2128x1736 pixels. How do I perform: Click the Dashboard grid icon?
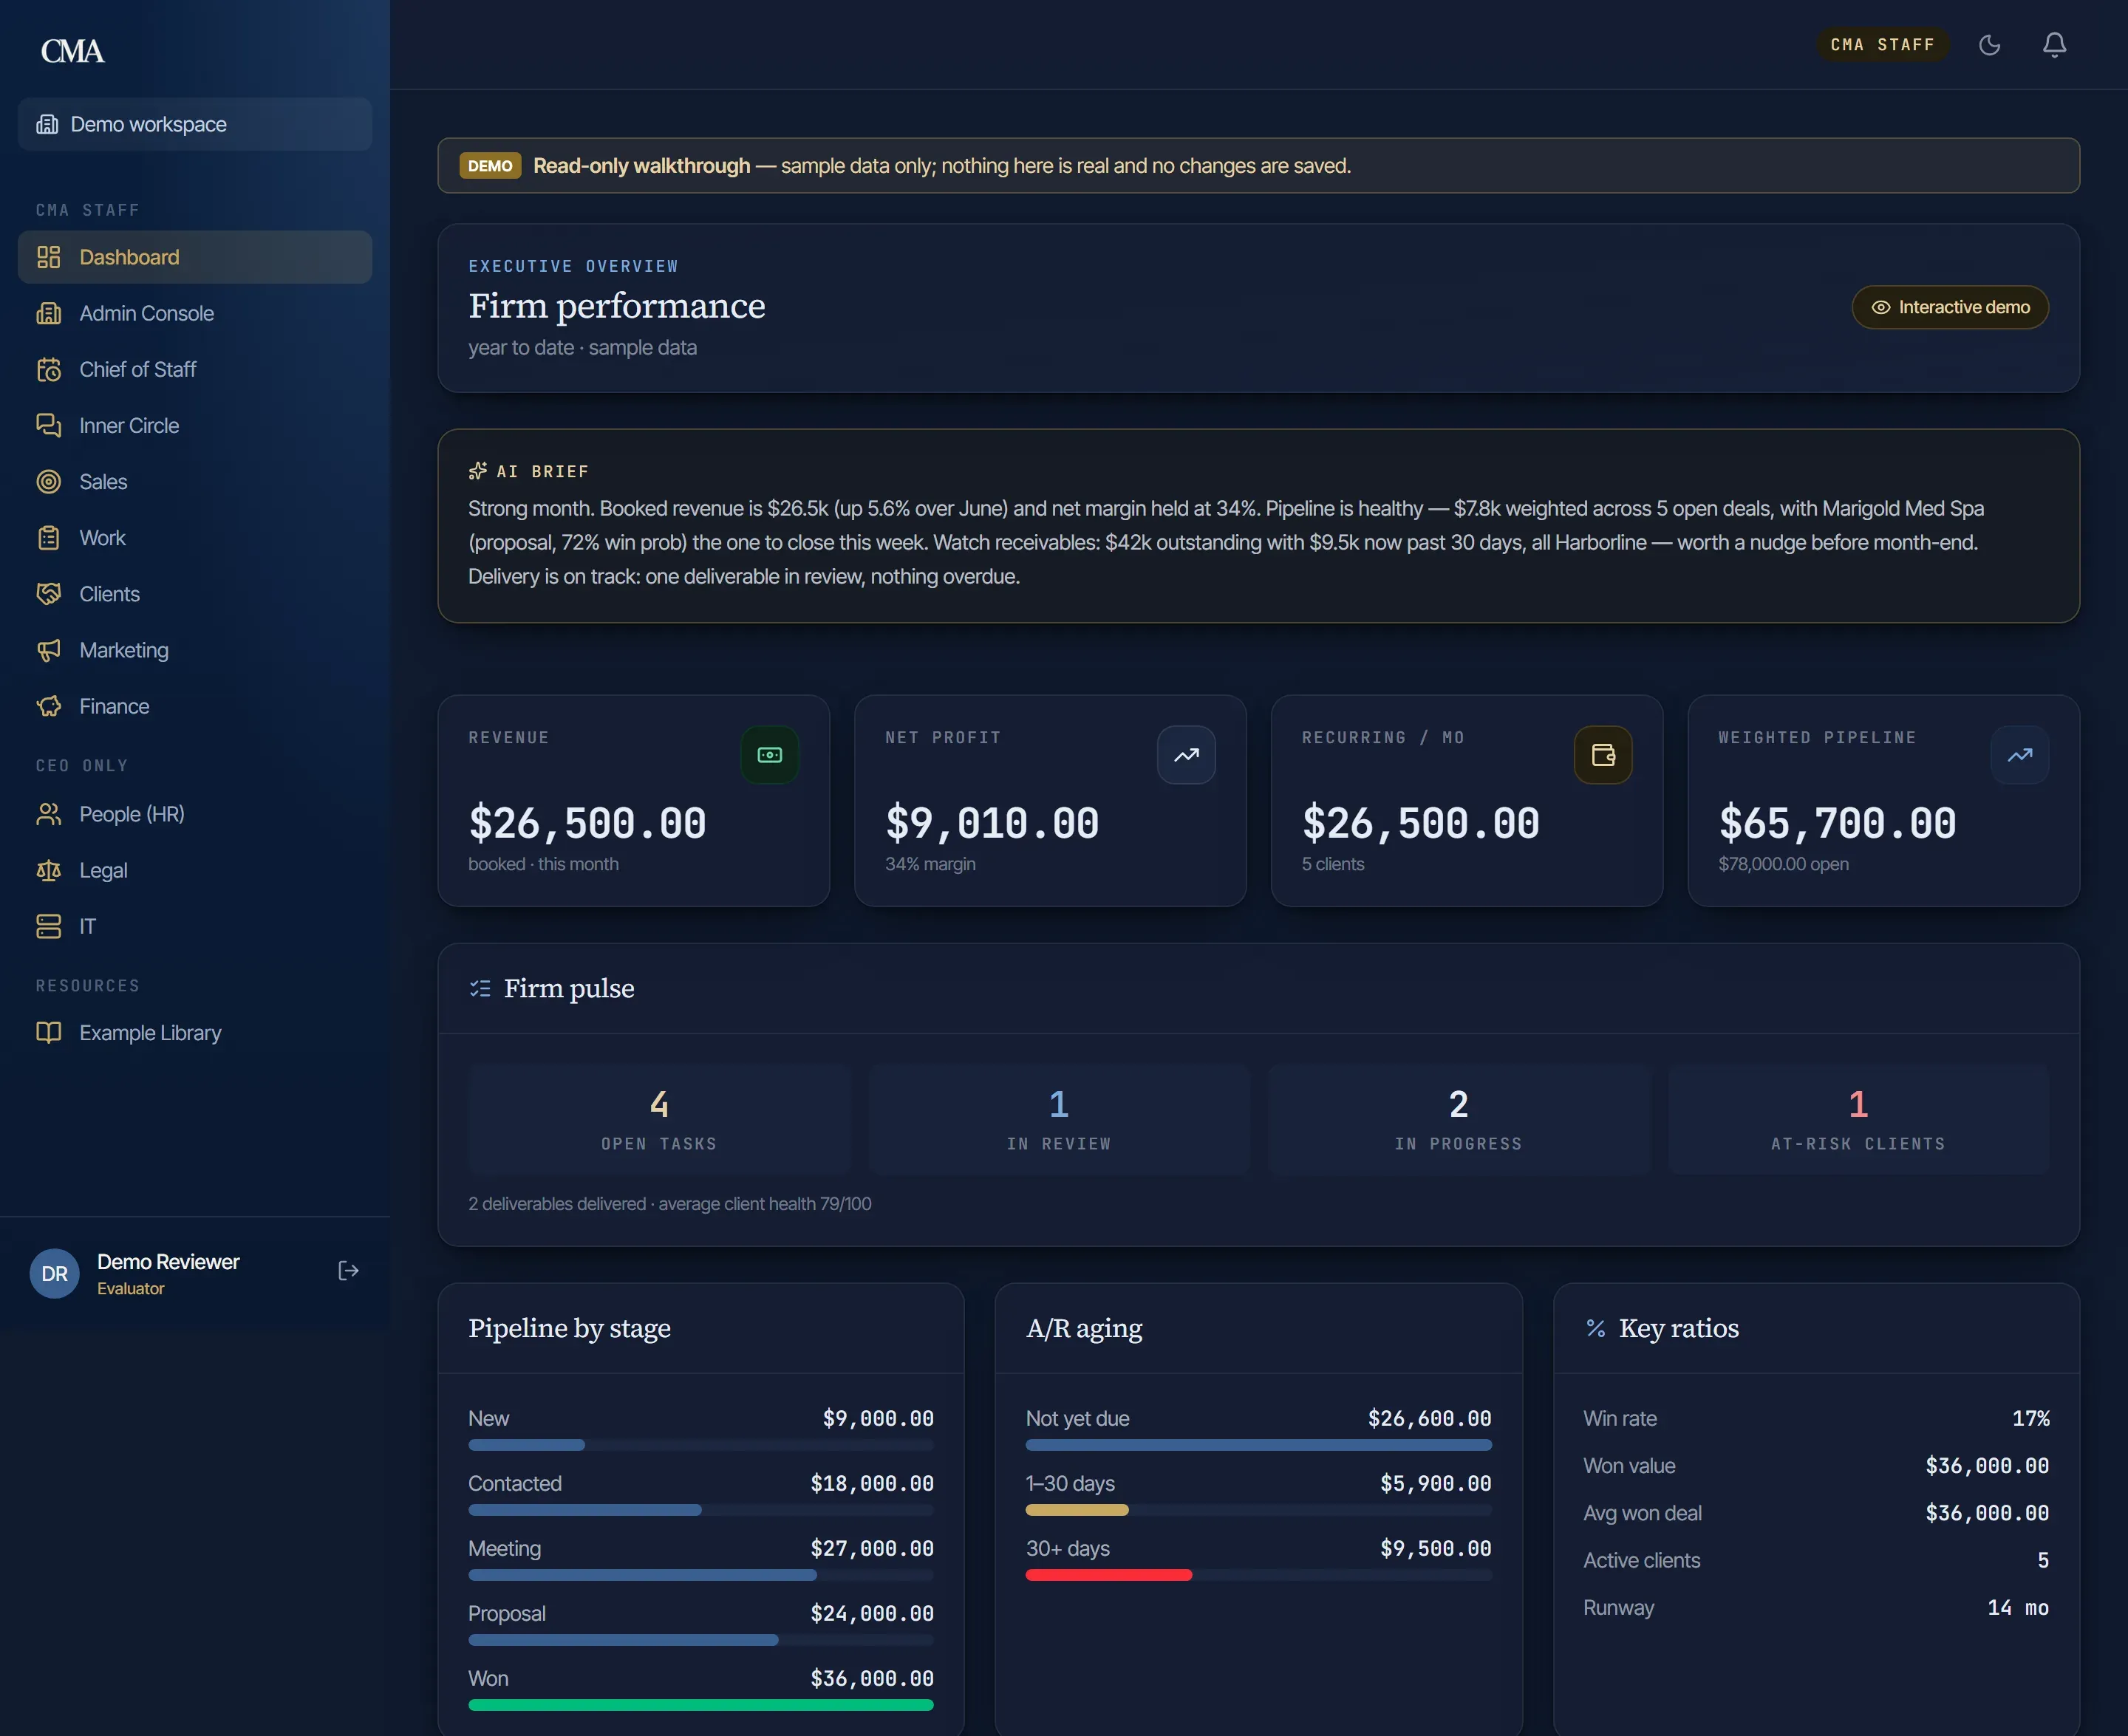pos(48,257)
